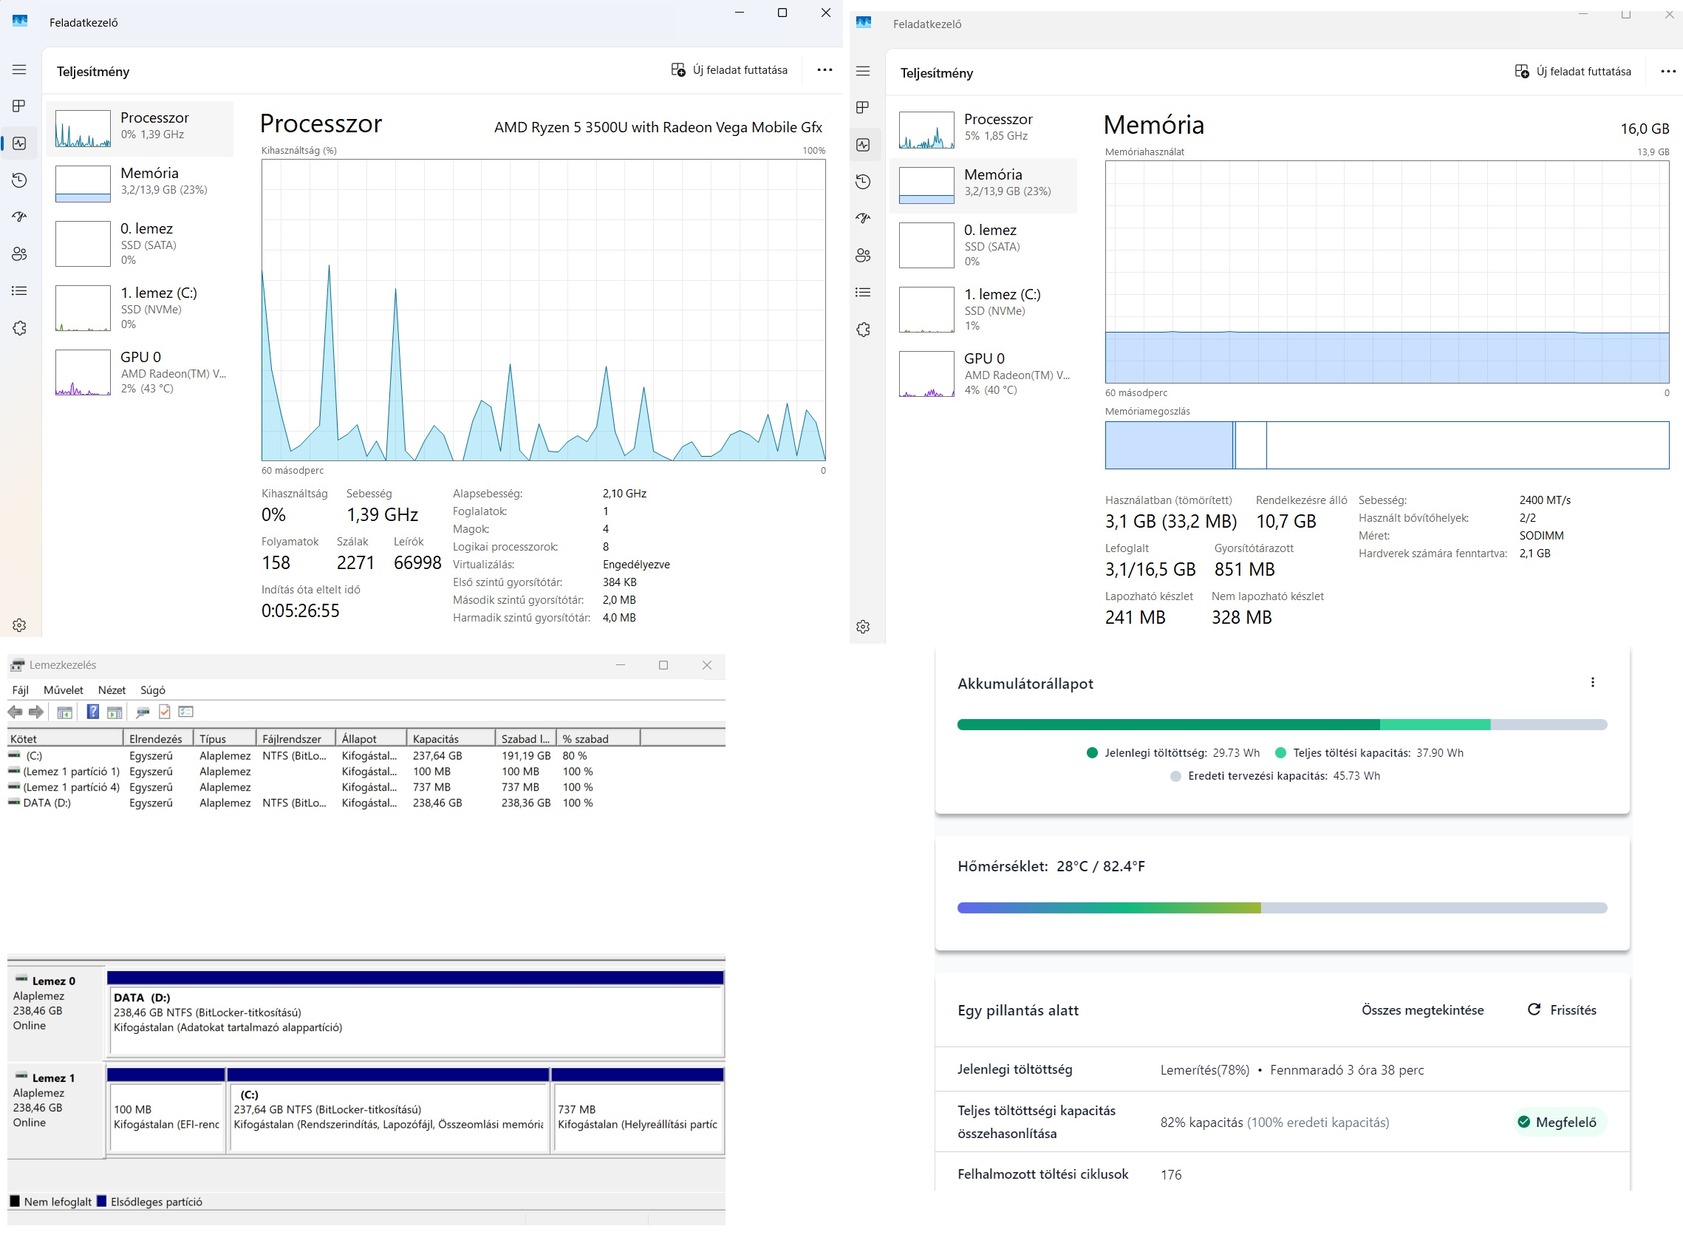Screen dimensions: 1683x1246
Task: Click Forward arrow in Lemezkezelés toolbar
Action: pos(36,712)
